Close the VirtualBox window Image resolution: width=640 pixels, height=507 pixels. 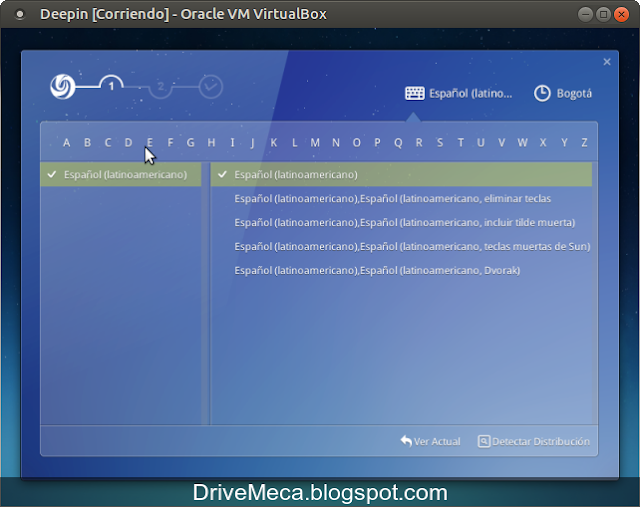(621, 14)
